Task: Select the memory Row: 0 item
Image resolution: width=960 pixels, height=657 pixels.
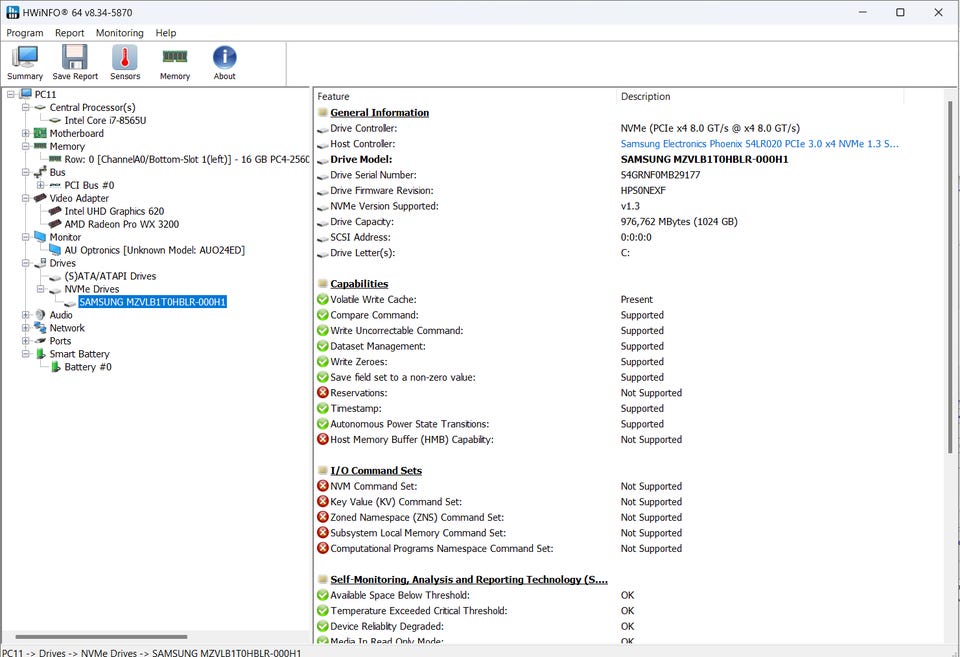Action: pos(187,159)
